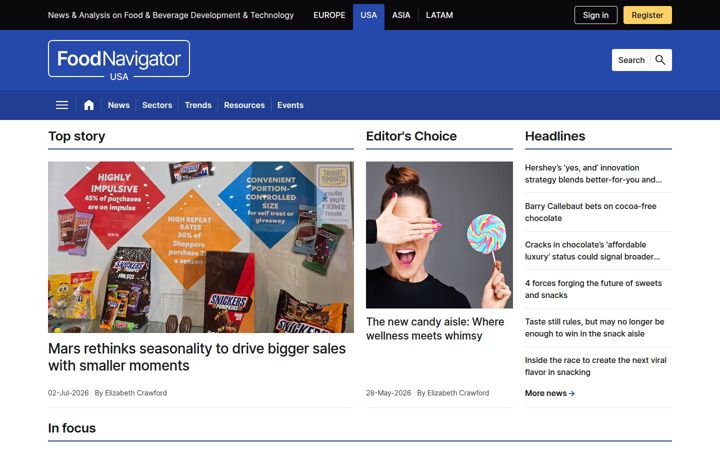Click the 'Top story' section heading
The height and width of the screenshot is (450, 720).
77,136
